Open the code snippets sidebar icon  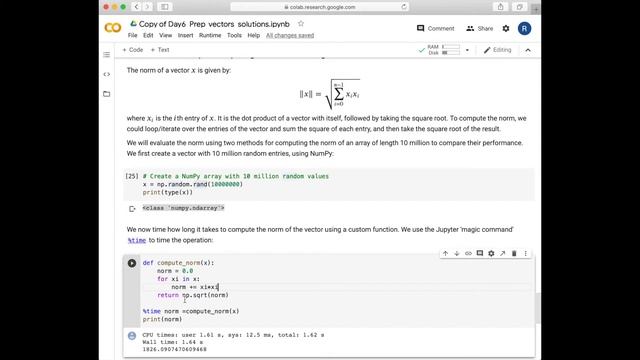[107, 74]
